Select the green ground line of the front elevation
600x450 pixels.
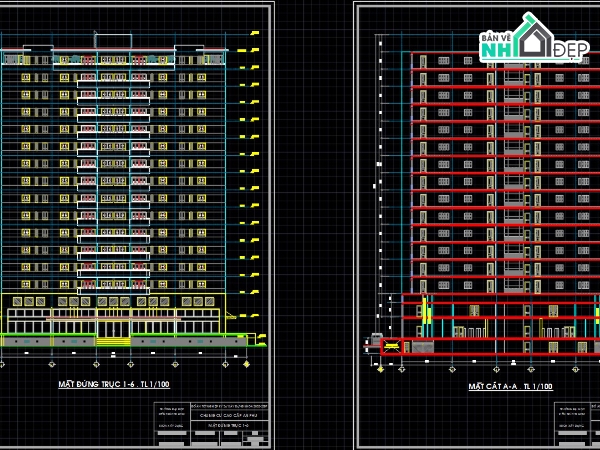[x=122, y=335]
